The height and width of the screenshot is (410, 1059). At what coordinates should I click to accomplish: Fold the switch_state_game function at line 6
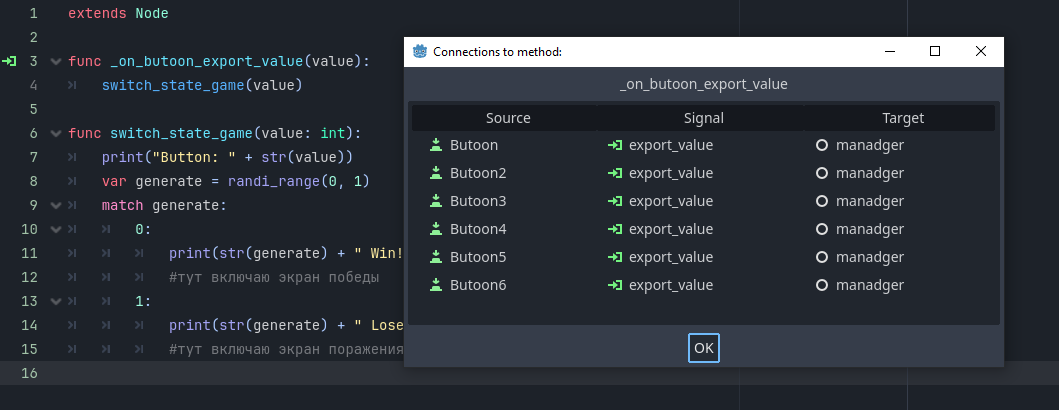pyautogui.click(x=55, y=133)
